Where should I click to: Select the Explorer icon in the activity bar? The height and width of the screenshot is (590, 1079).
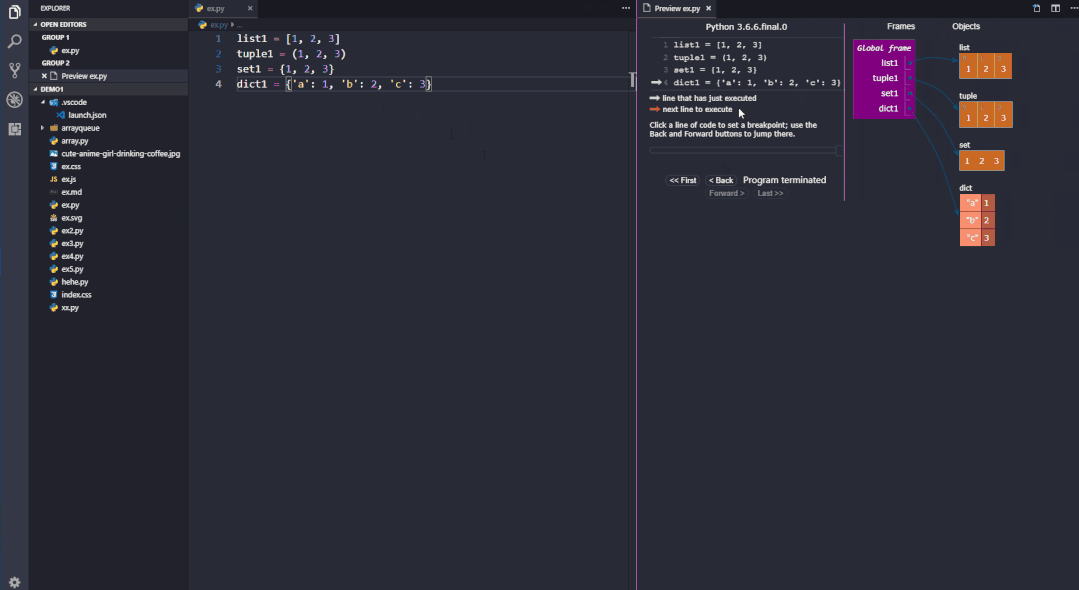[14, 12]
